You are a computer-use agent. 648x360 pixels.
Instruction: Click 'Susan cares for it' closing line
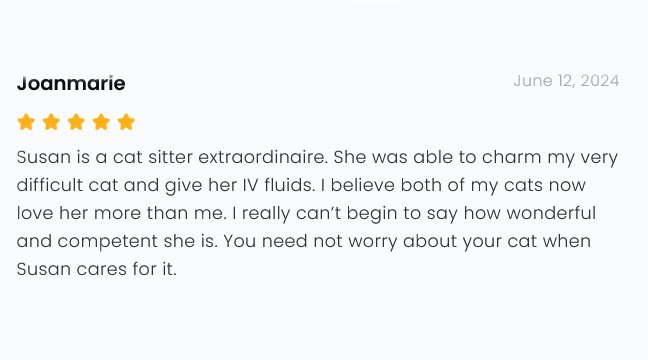[x=97, y=269]
